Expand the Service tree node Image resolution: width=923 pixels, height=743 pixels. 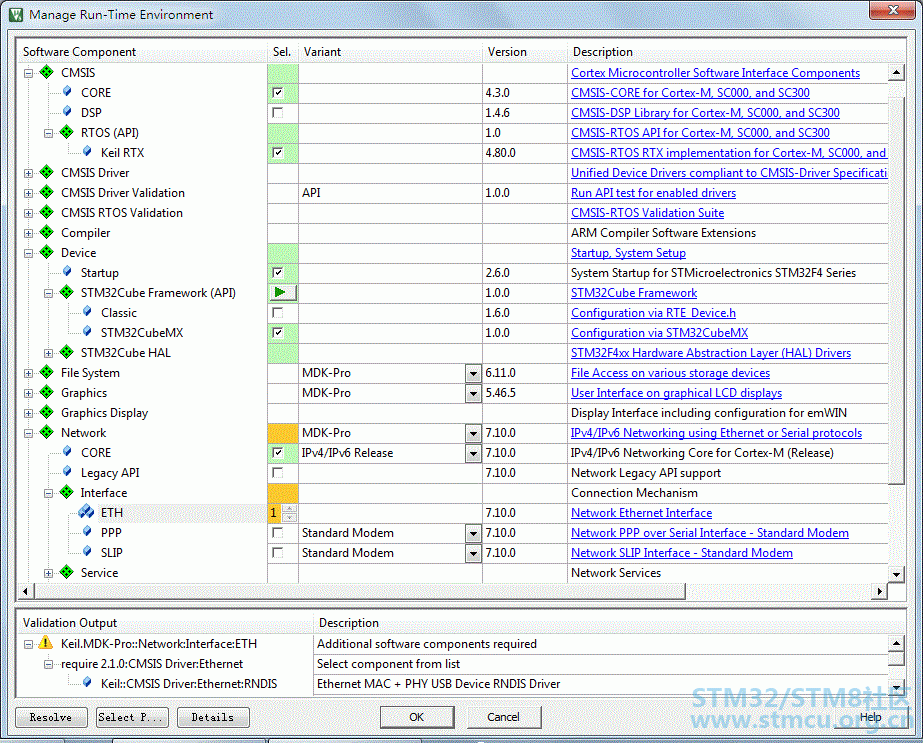coord(48,574)
